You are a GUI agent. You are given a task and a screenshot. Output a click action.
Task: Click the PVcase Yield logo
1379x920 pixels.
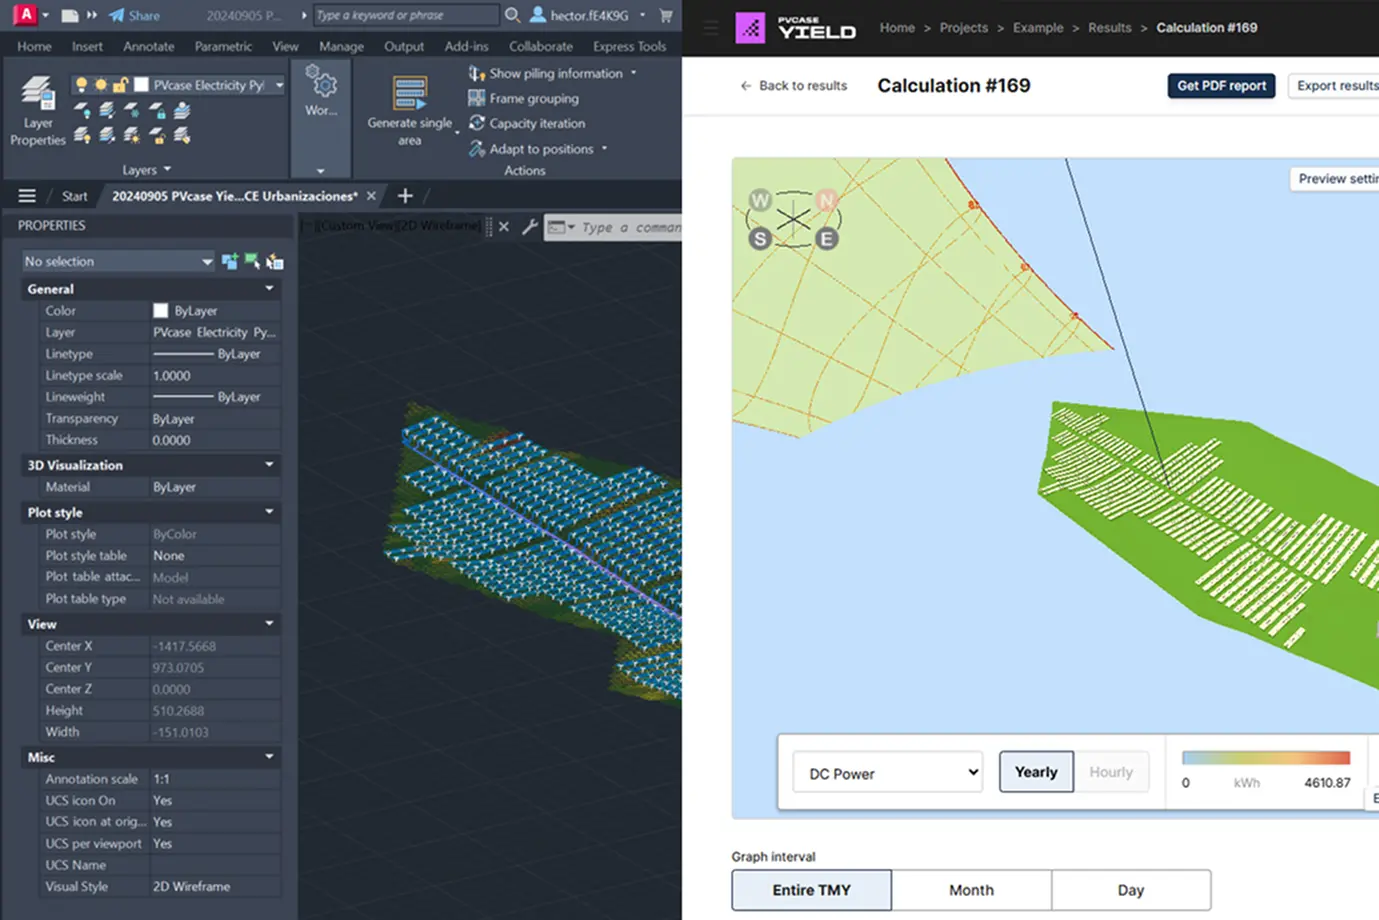click(795, 27)
